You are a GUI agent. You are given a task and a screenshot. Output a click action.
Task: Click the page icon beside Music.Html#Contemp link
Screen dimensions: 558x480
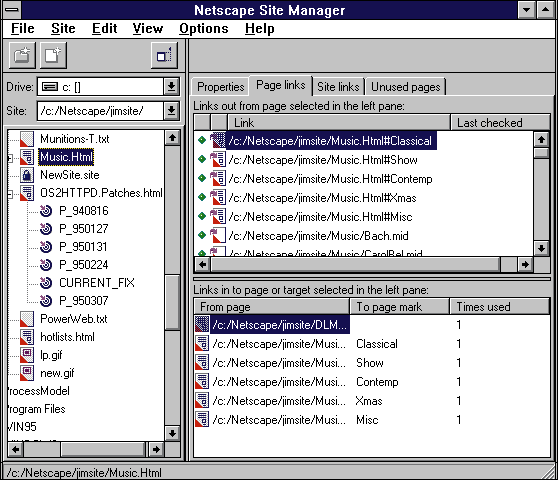(x=218, y=178)
